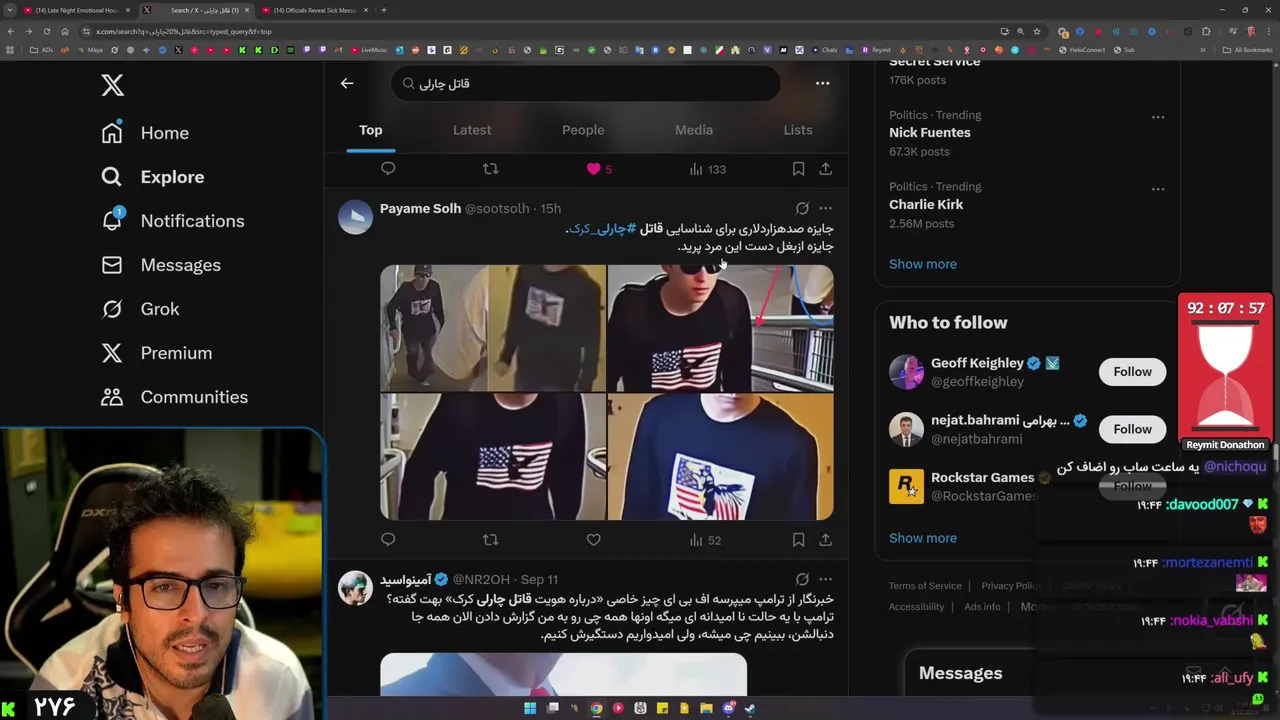Open Nick Fuentes trending topic
The width and height of the screenshot is (1280, 720).
tap(930, 133)
